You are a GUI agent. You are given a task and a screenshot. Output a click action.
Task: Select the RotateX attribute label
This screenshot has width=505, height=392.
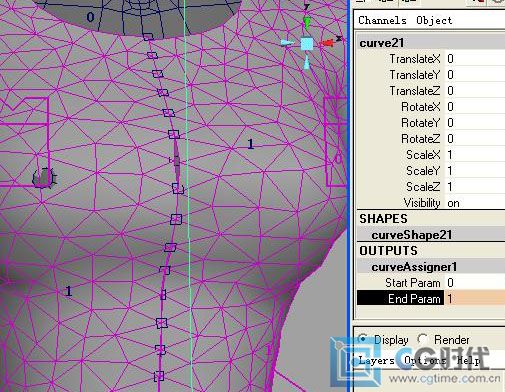click(x=421, y=107)
